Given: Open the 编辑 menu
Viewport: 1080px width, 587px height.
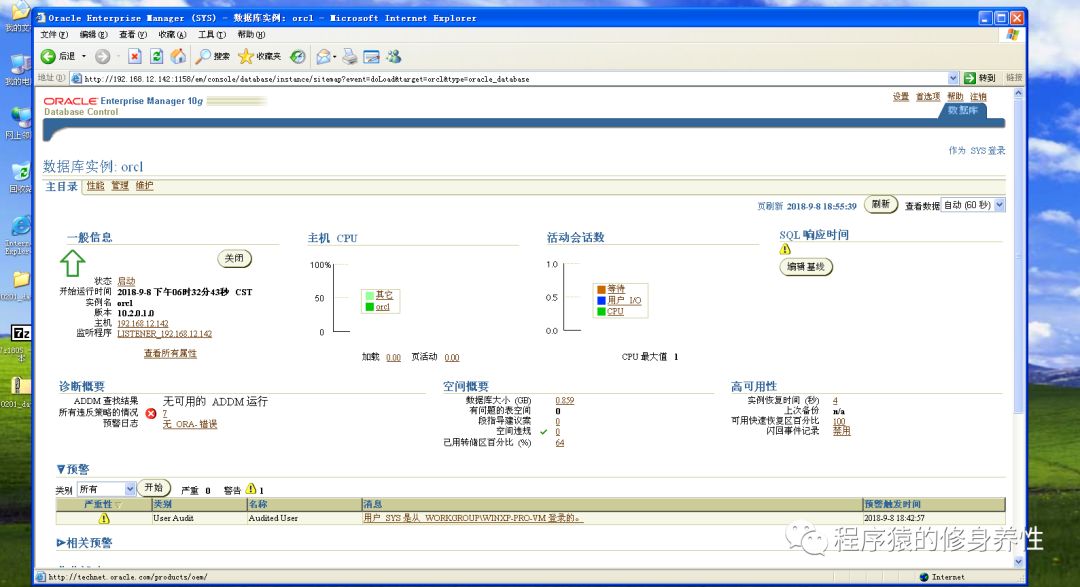Looking at the screenshot, I should point(93,34).
